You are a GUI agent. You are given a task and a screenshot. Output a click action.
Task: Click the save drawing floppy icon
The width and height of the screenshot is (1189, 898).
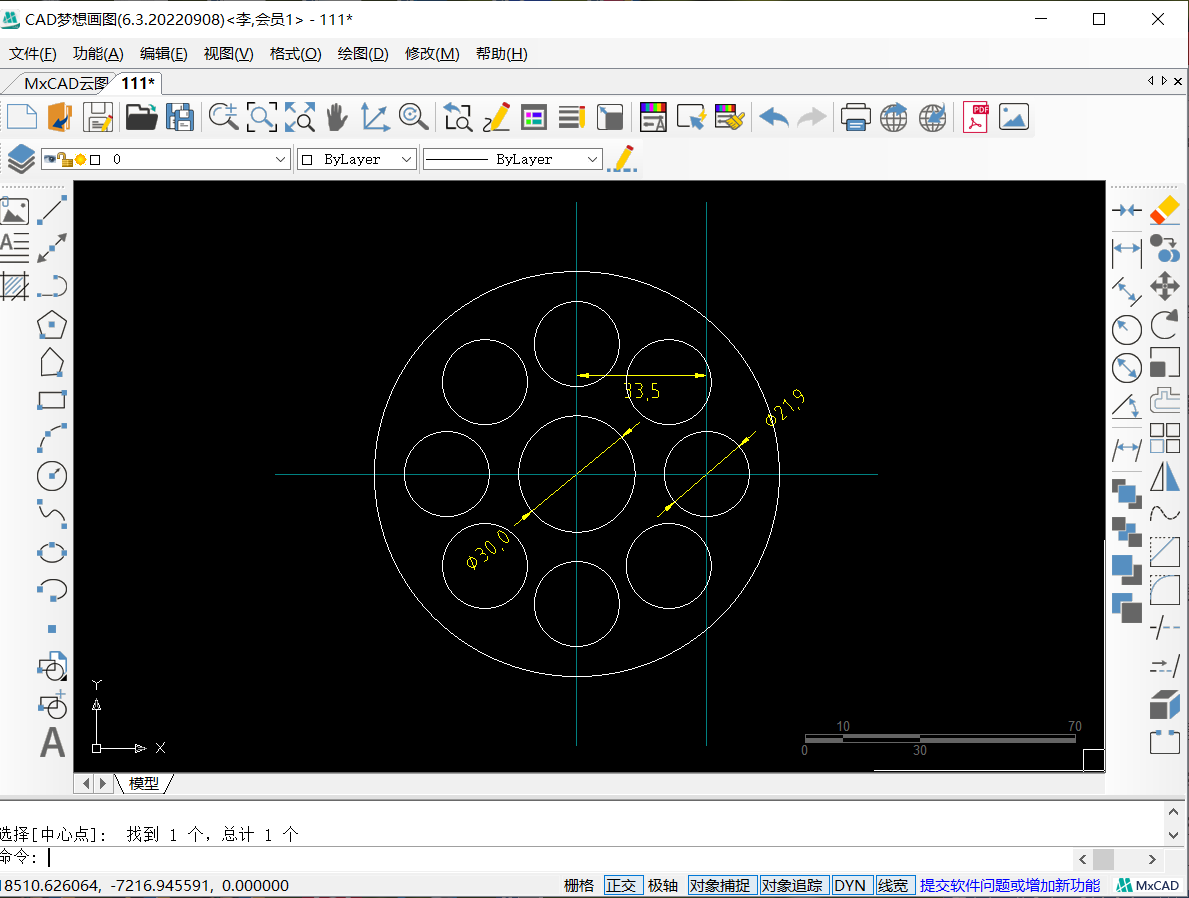98,118
